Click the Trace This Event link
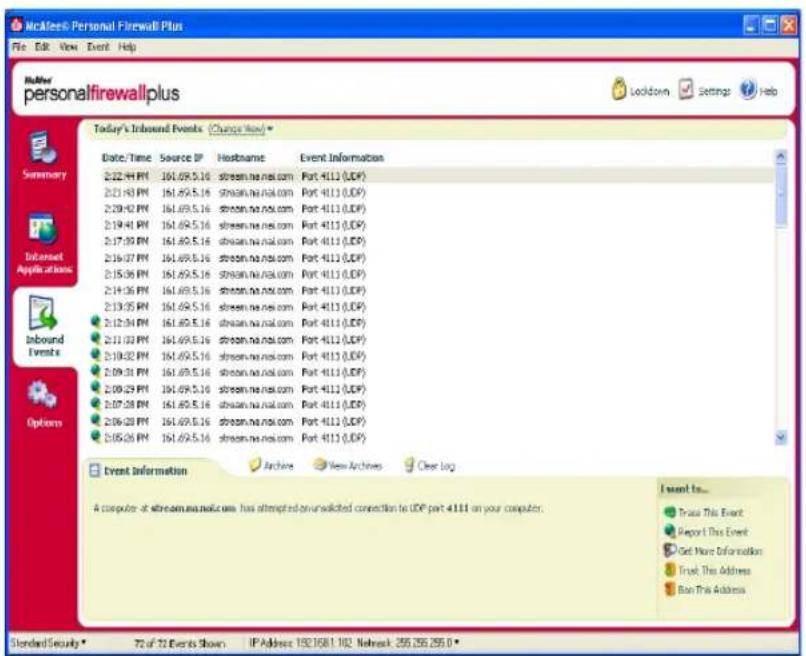This screenshot has height=656, width=806. pos(711,513)
